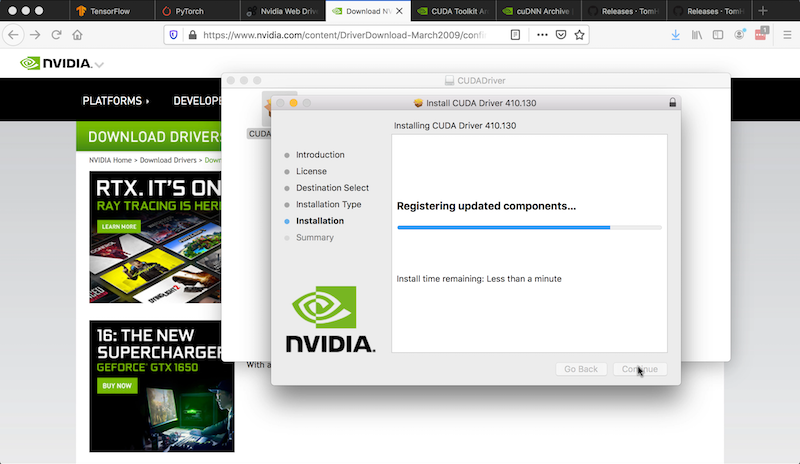Switch to the cuDNN Archive tab
Screen dimensions: 800x464
point(538,11)
